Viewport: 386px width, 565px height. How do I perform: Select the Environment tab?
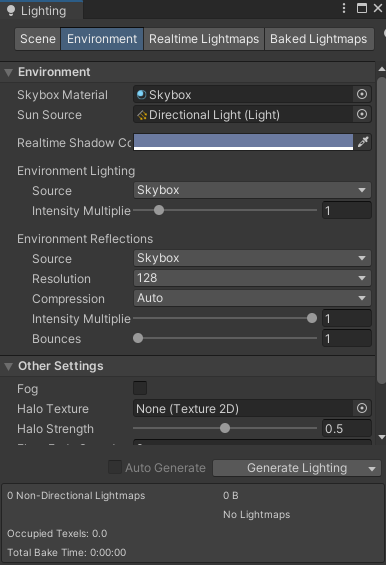[x=102, y=39]
